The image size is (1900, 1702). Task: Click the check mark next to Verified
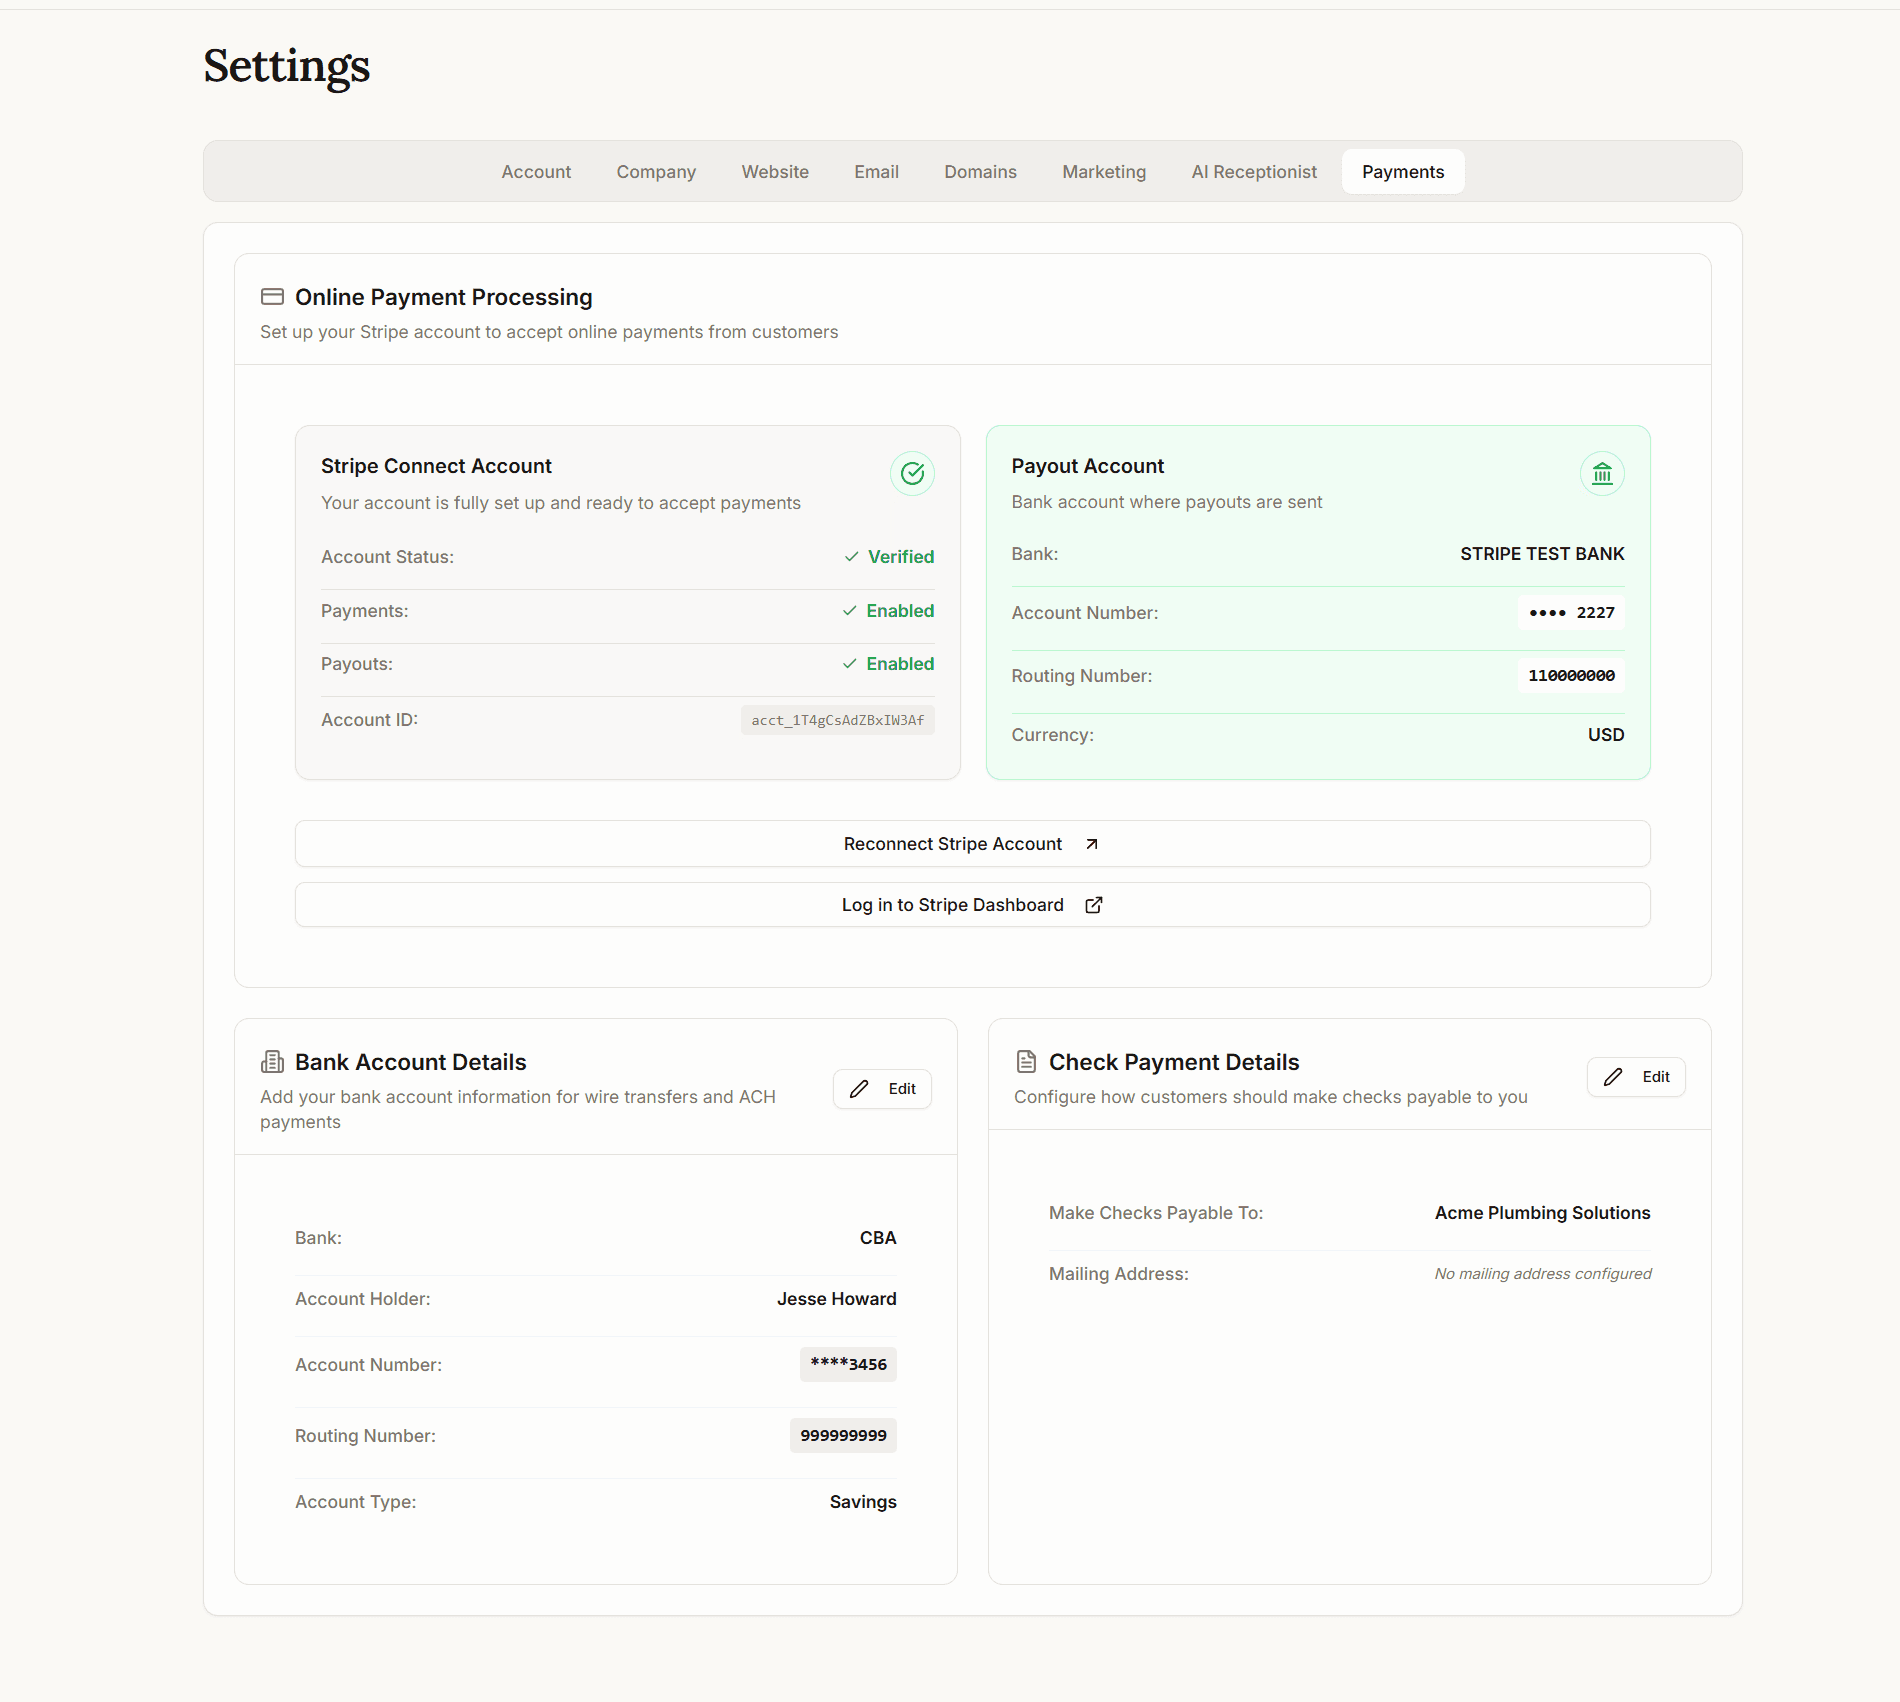(851, 557)
